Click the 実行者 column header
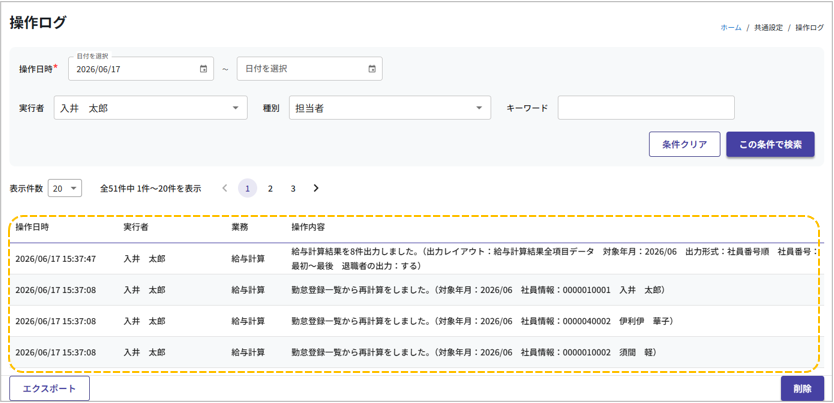The image size is (834, 403). (136, 228)
